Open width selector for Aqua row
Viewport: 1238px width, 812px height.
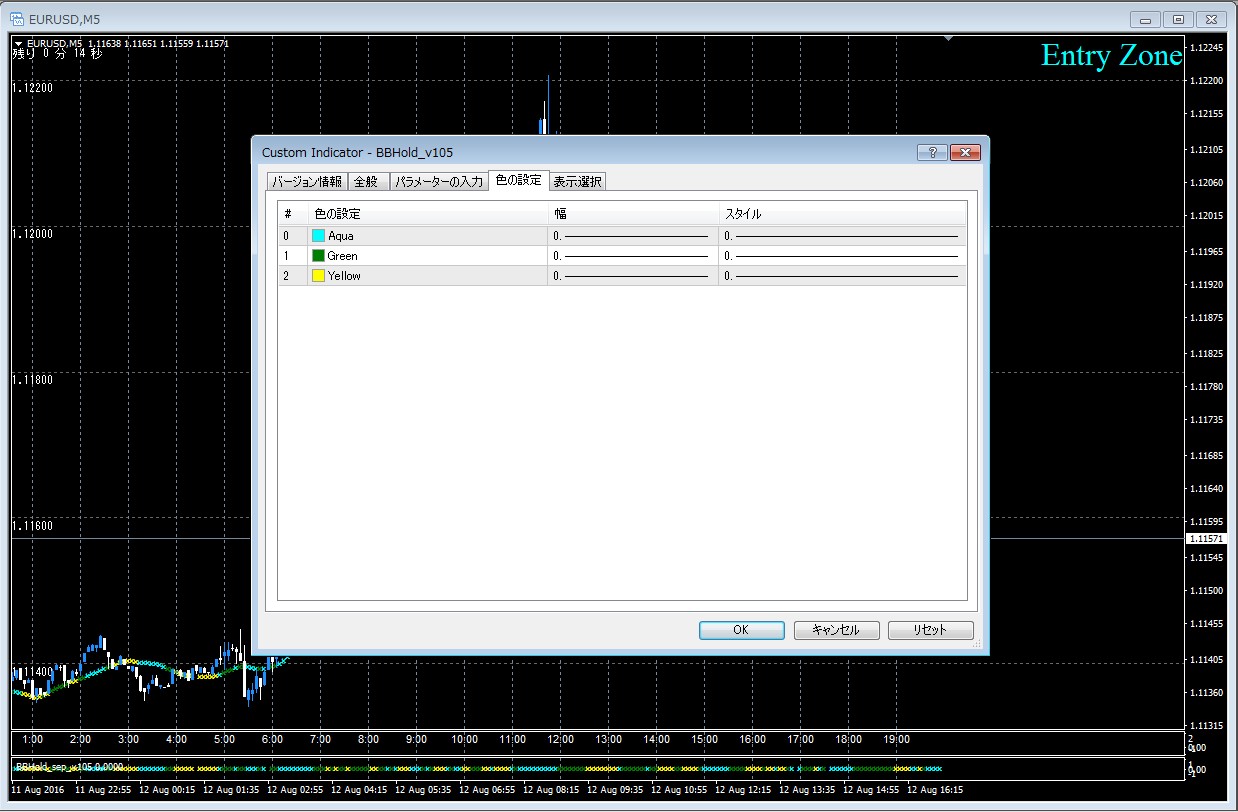click(x=632, y=236)
